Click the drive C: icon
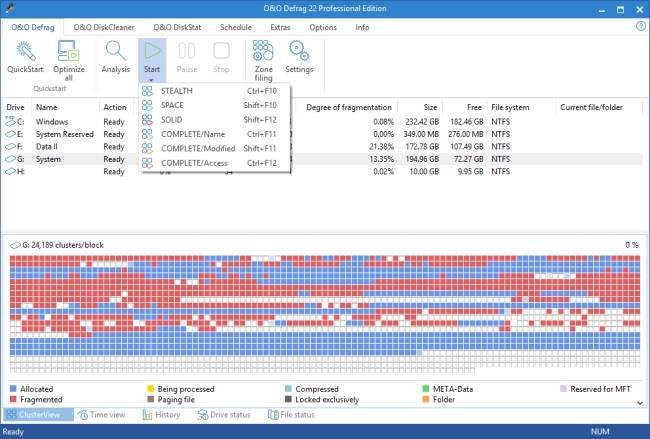 tap(10, 121)
